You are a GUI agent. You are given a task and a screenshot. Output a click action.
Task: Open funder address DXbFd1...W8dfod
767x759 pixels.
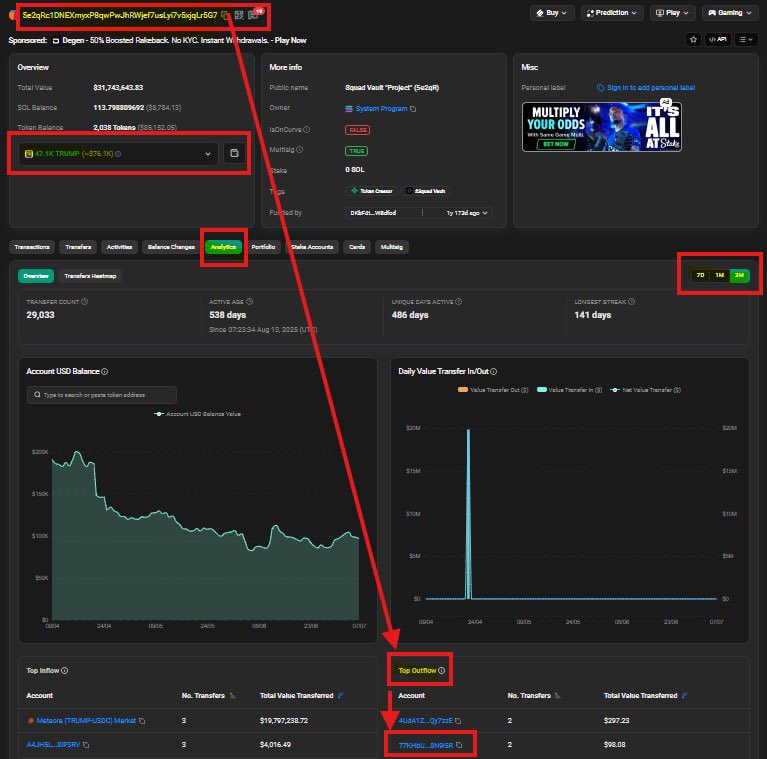point(373,213)
